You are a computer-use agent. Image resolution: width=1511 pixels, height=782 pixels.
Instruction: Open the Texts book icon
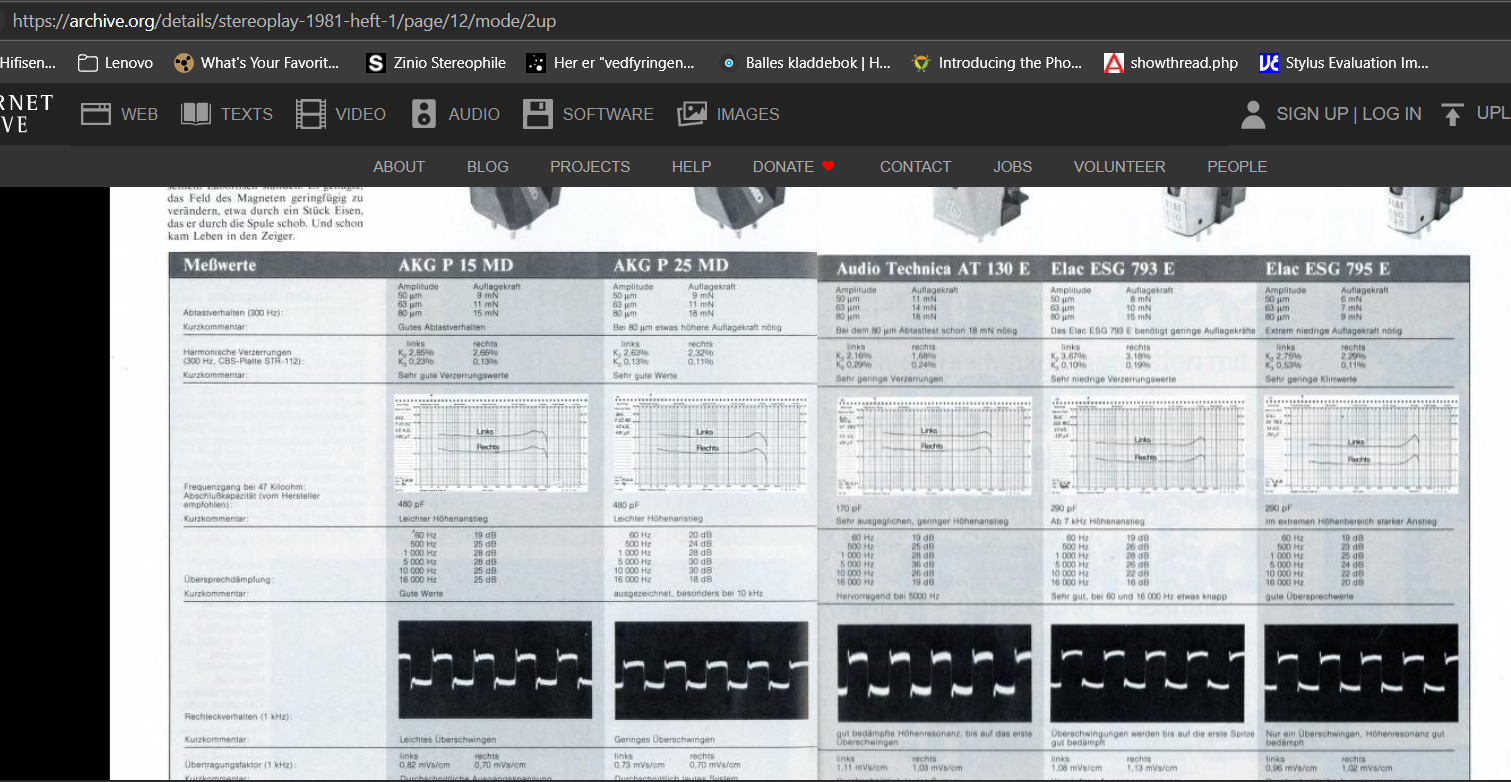[x=196, y=114]
